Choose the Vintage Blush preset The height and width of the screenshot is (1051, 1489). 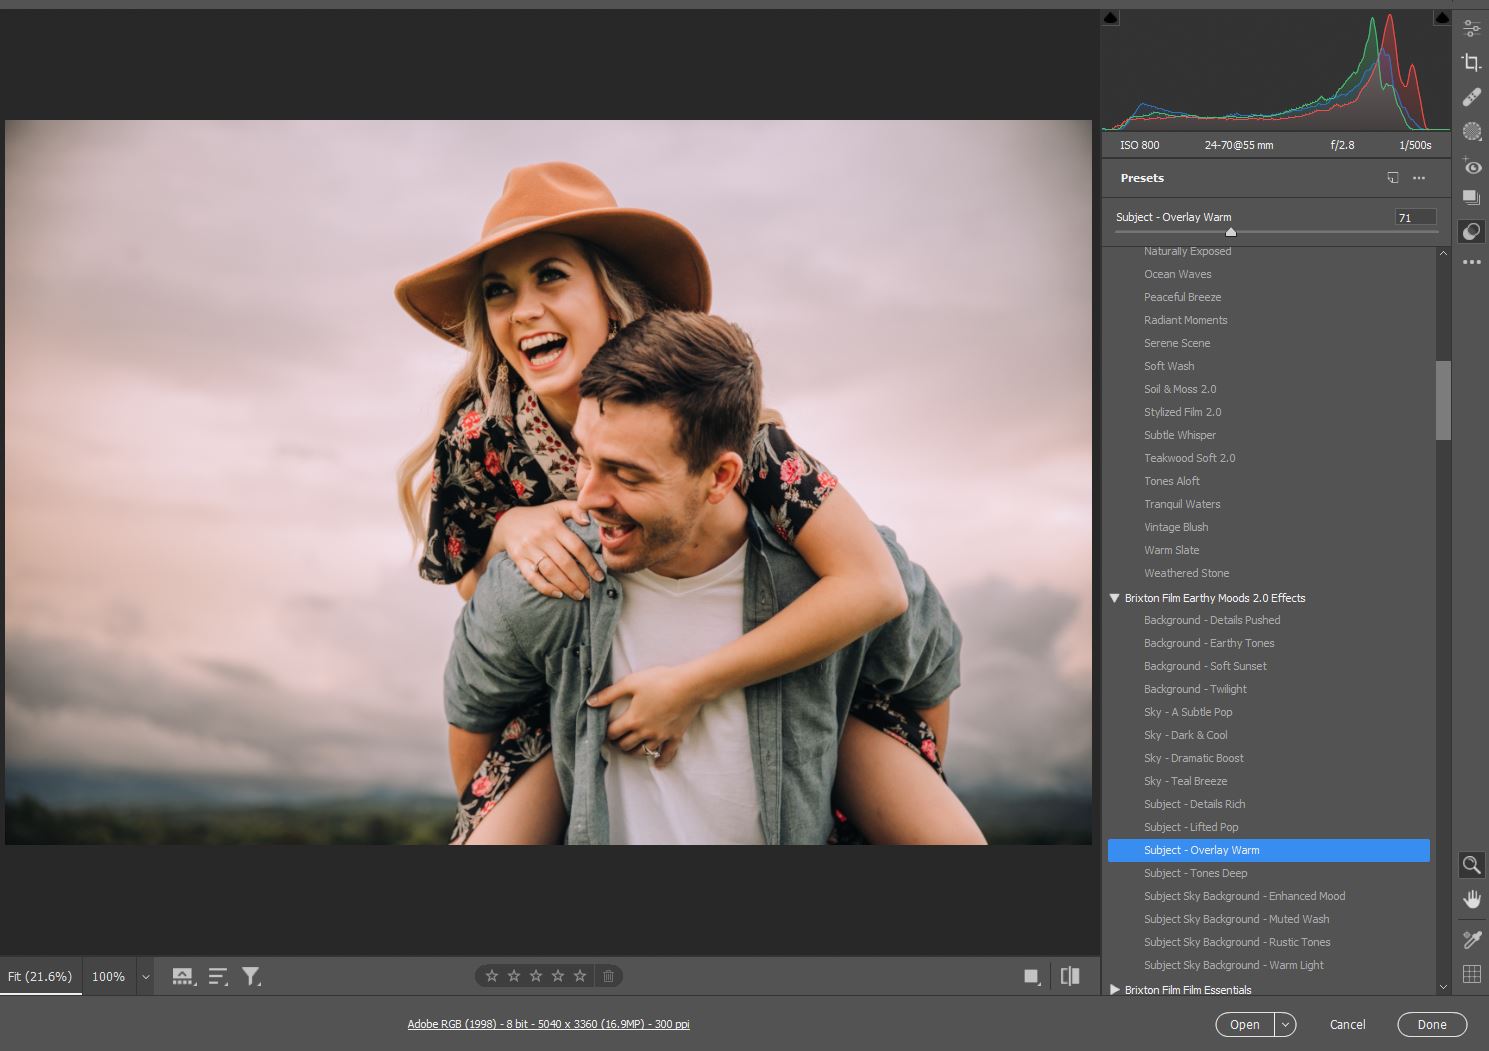pyautogui.click(x=1176, y=527)
